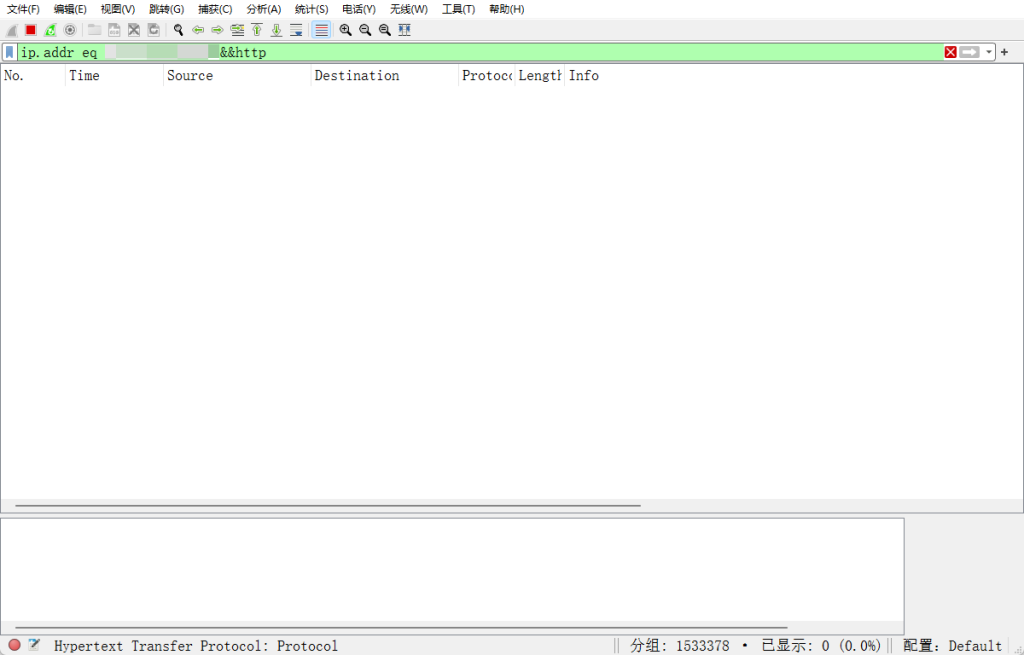
Task: Open the 分析(A) menu
Action: (263, 9)
